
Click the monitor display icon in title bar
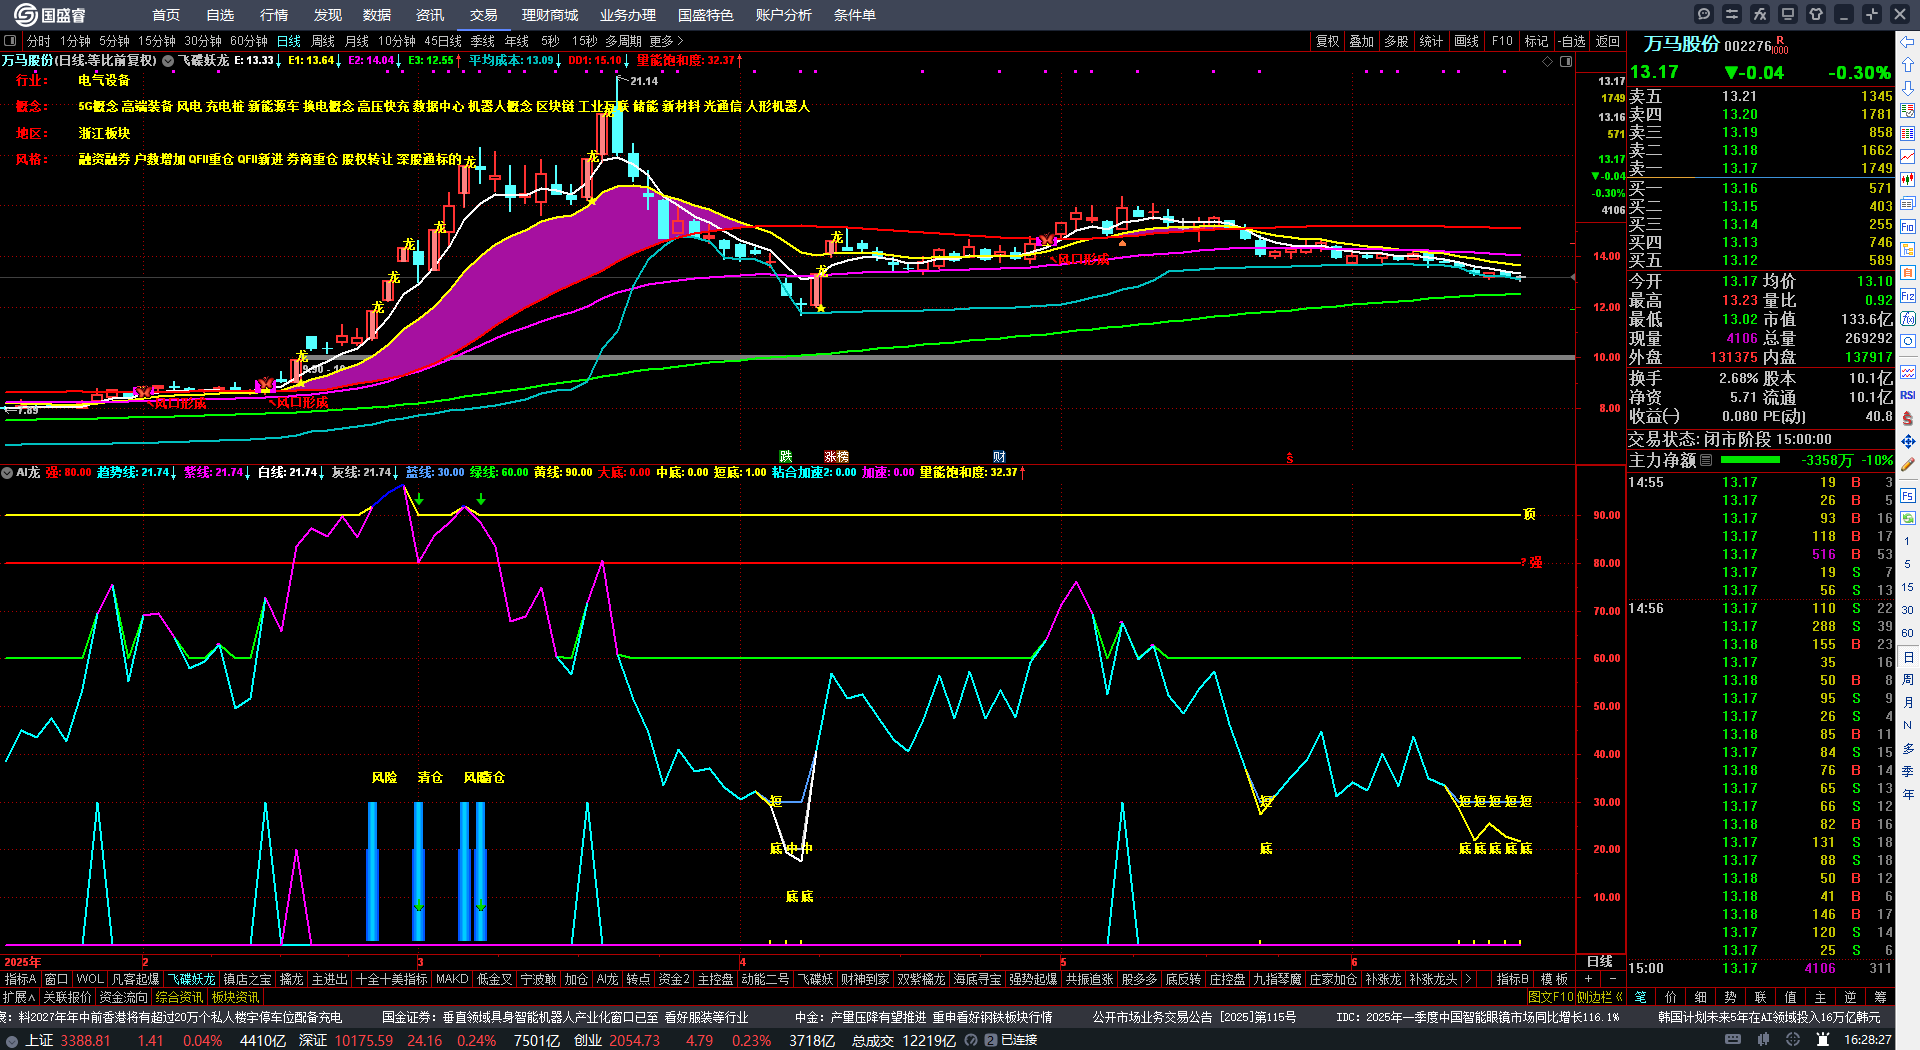click(x=1788, y=14)
